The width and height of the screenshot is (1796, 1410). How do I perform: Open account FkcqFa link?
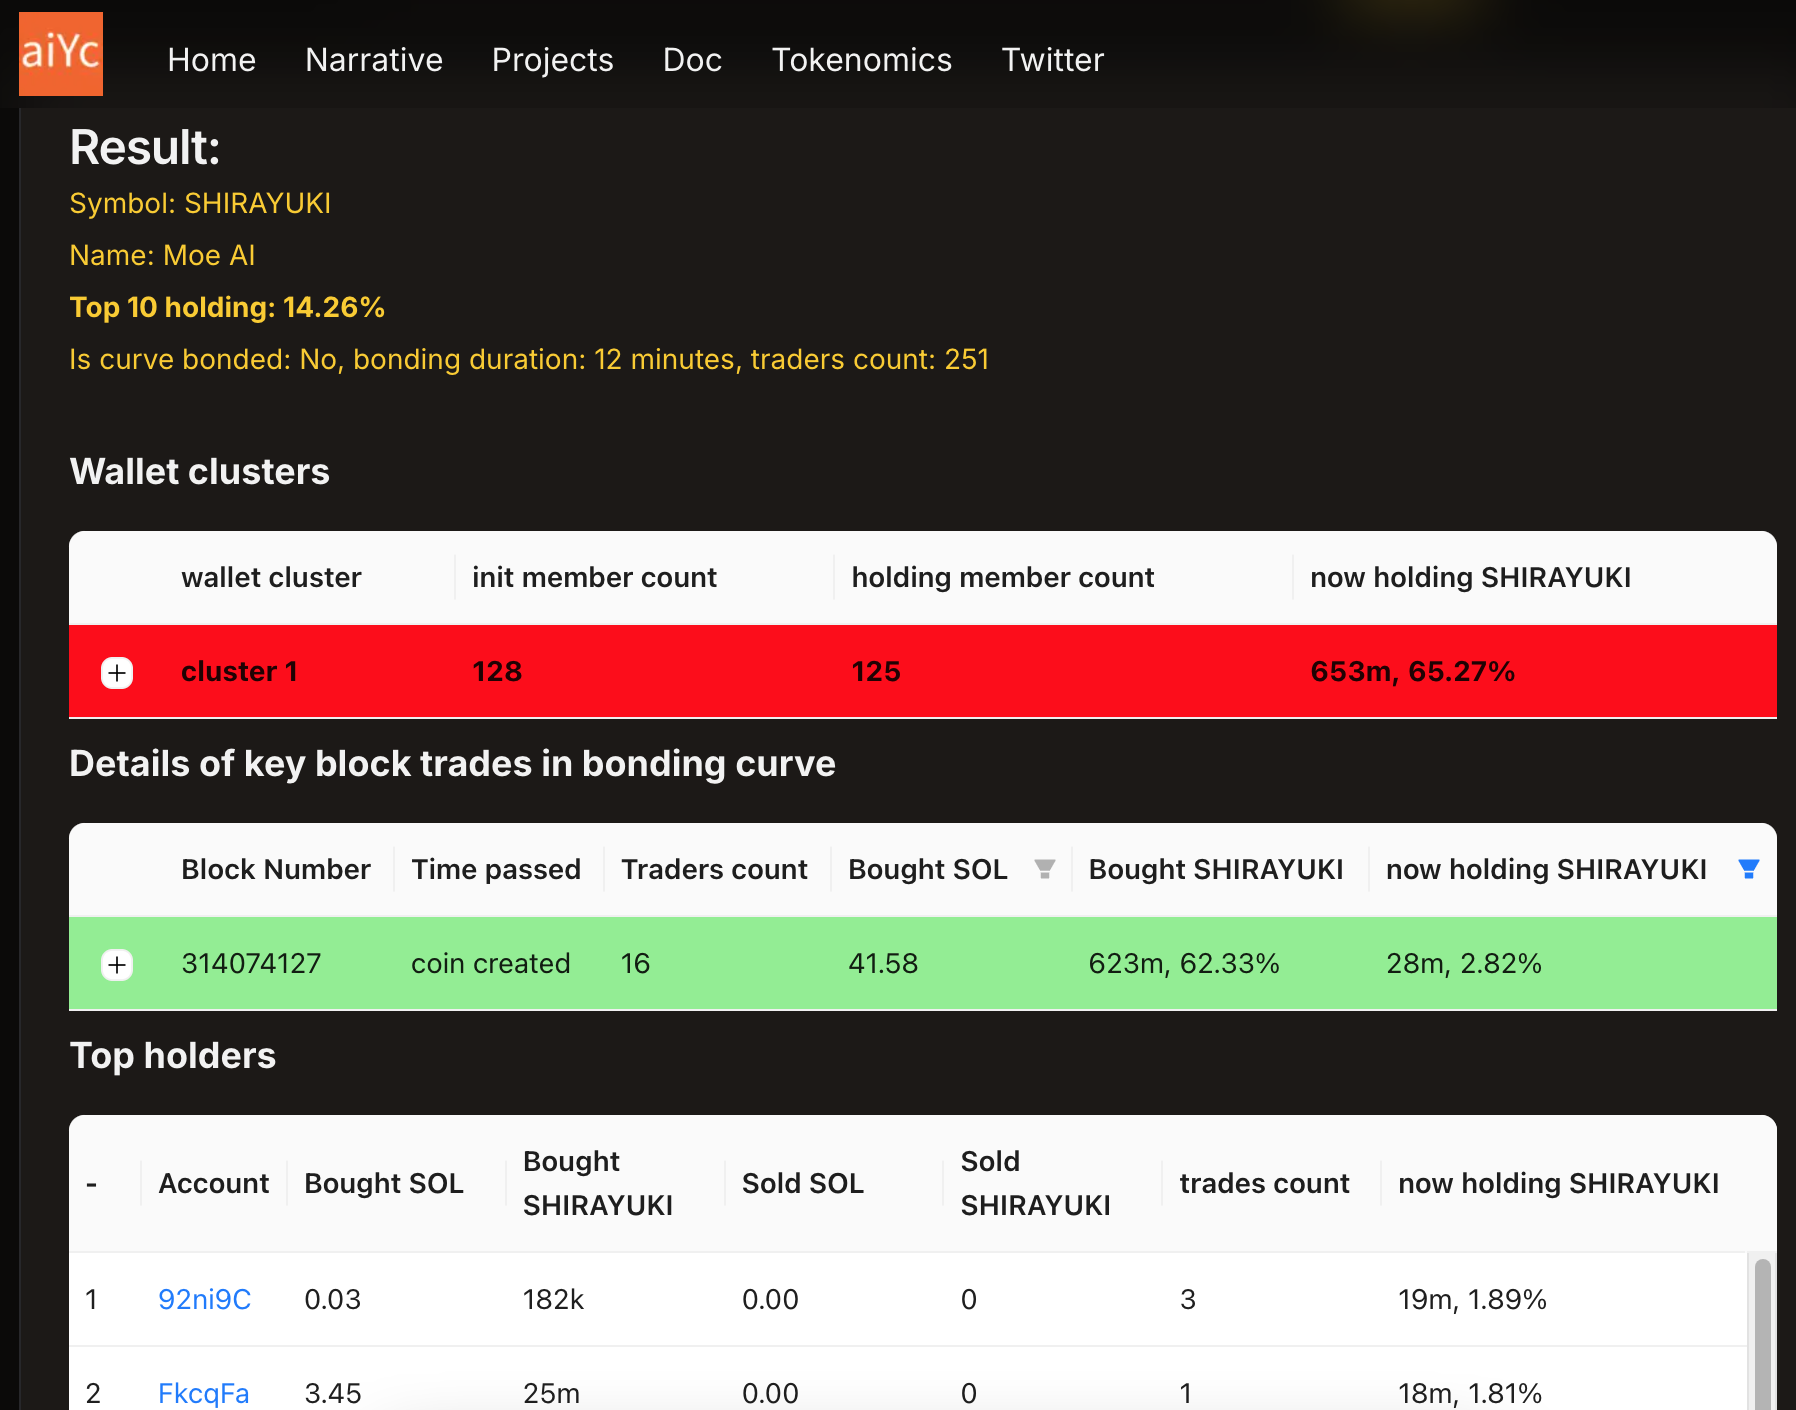203,1392
